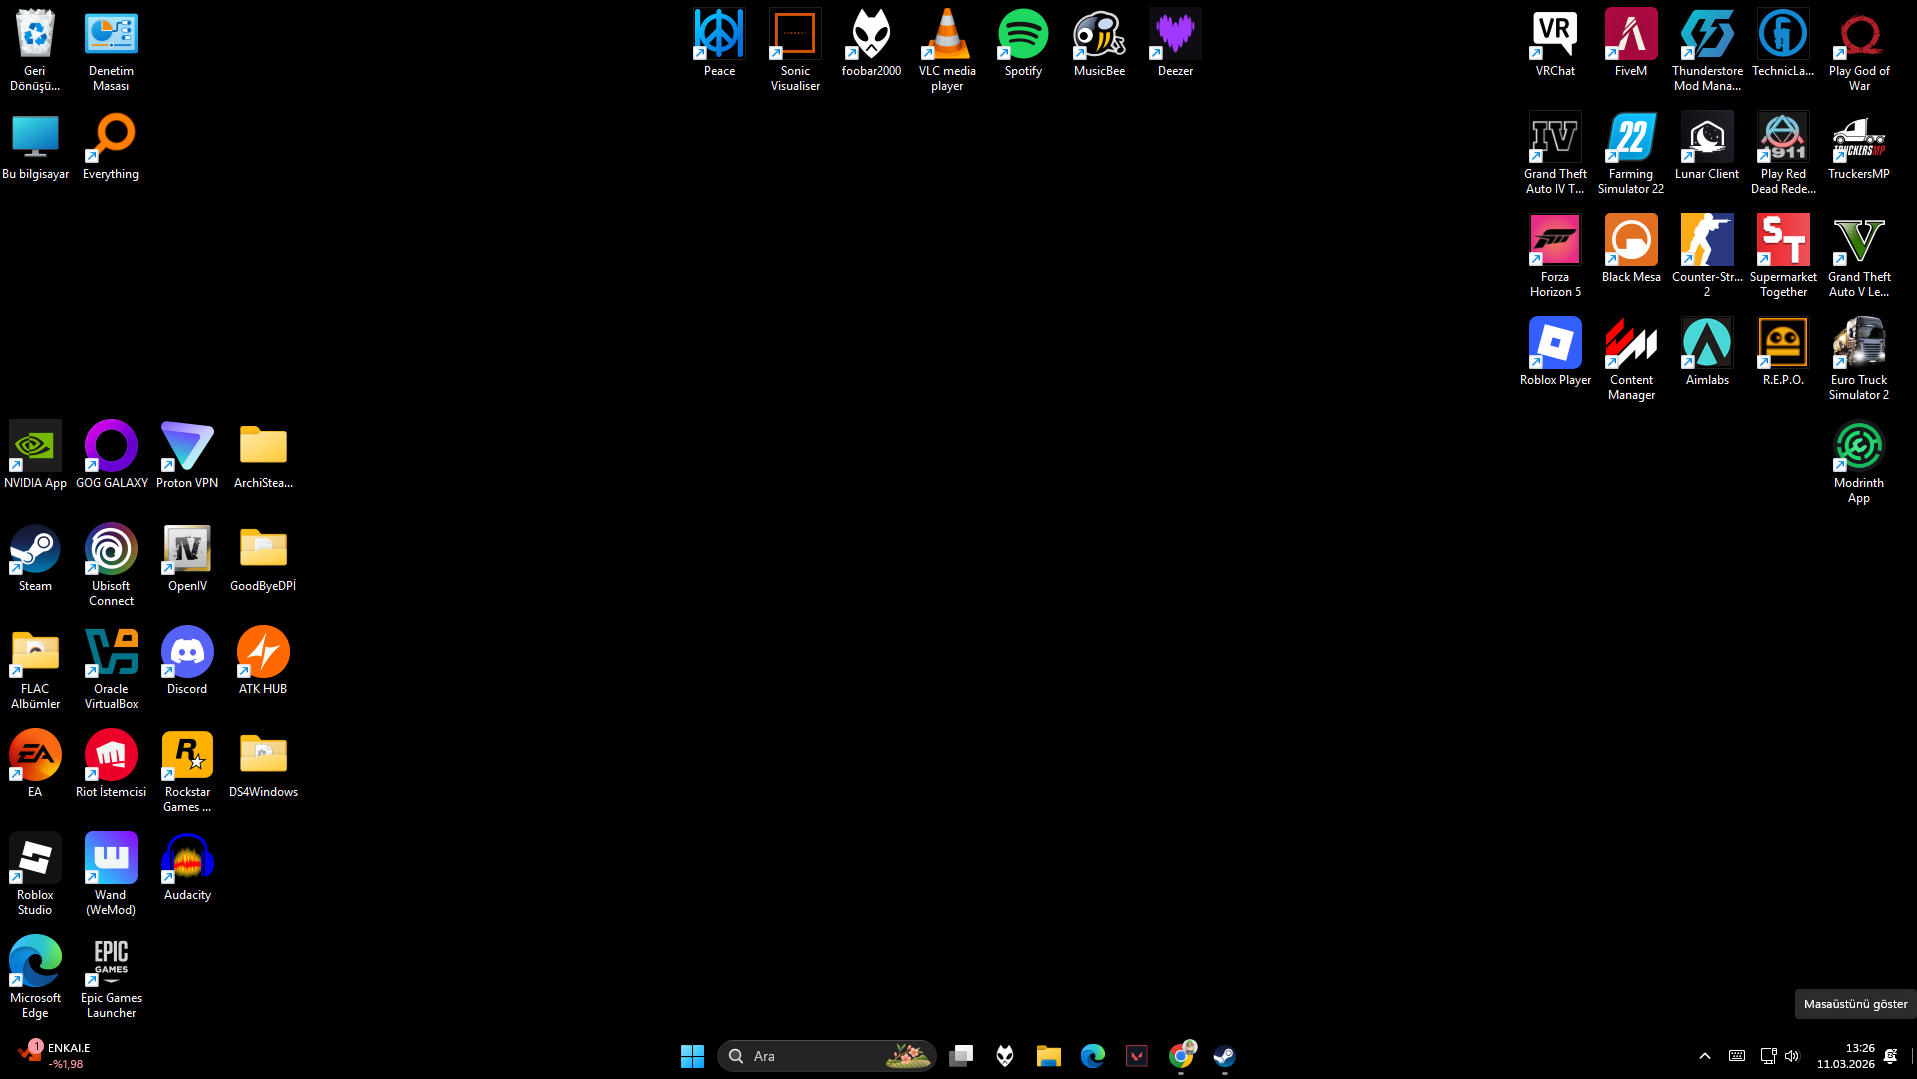Launch MusicBee from the desktop
Viewport: 1917px width, 1079px height.
(x=1099, y=43)
